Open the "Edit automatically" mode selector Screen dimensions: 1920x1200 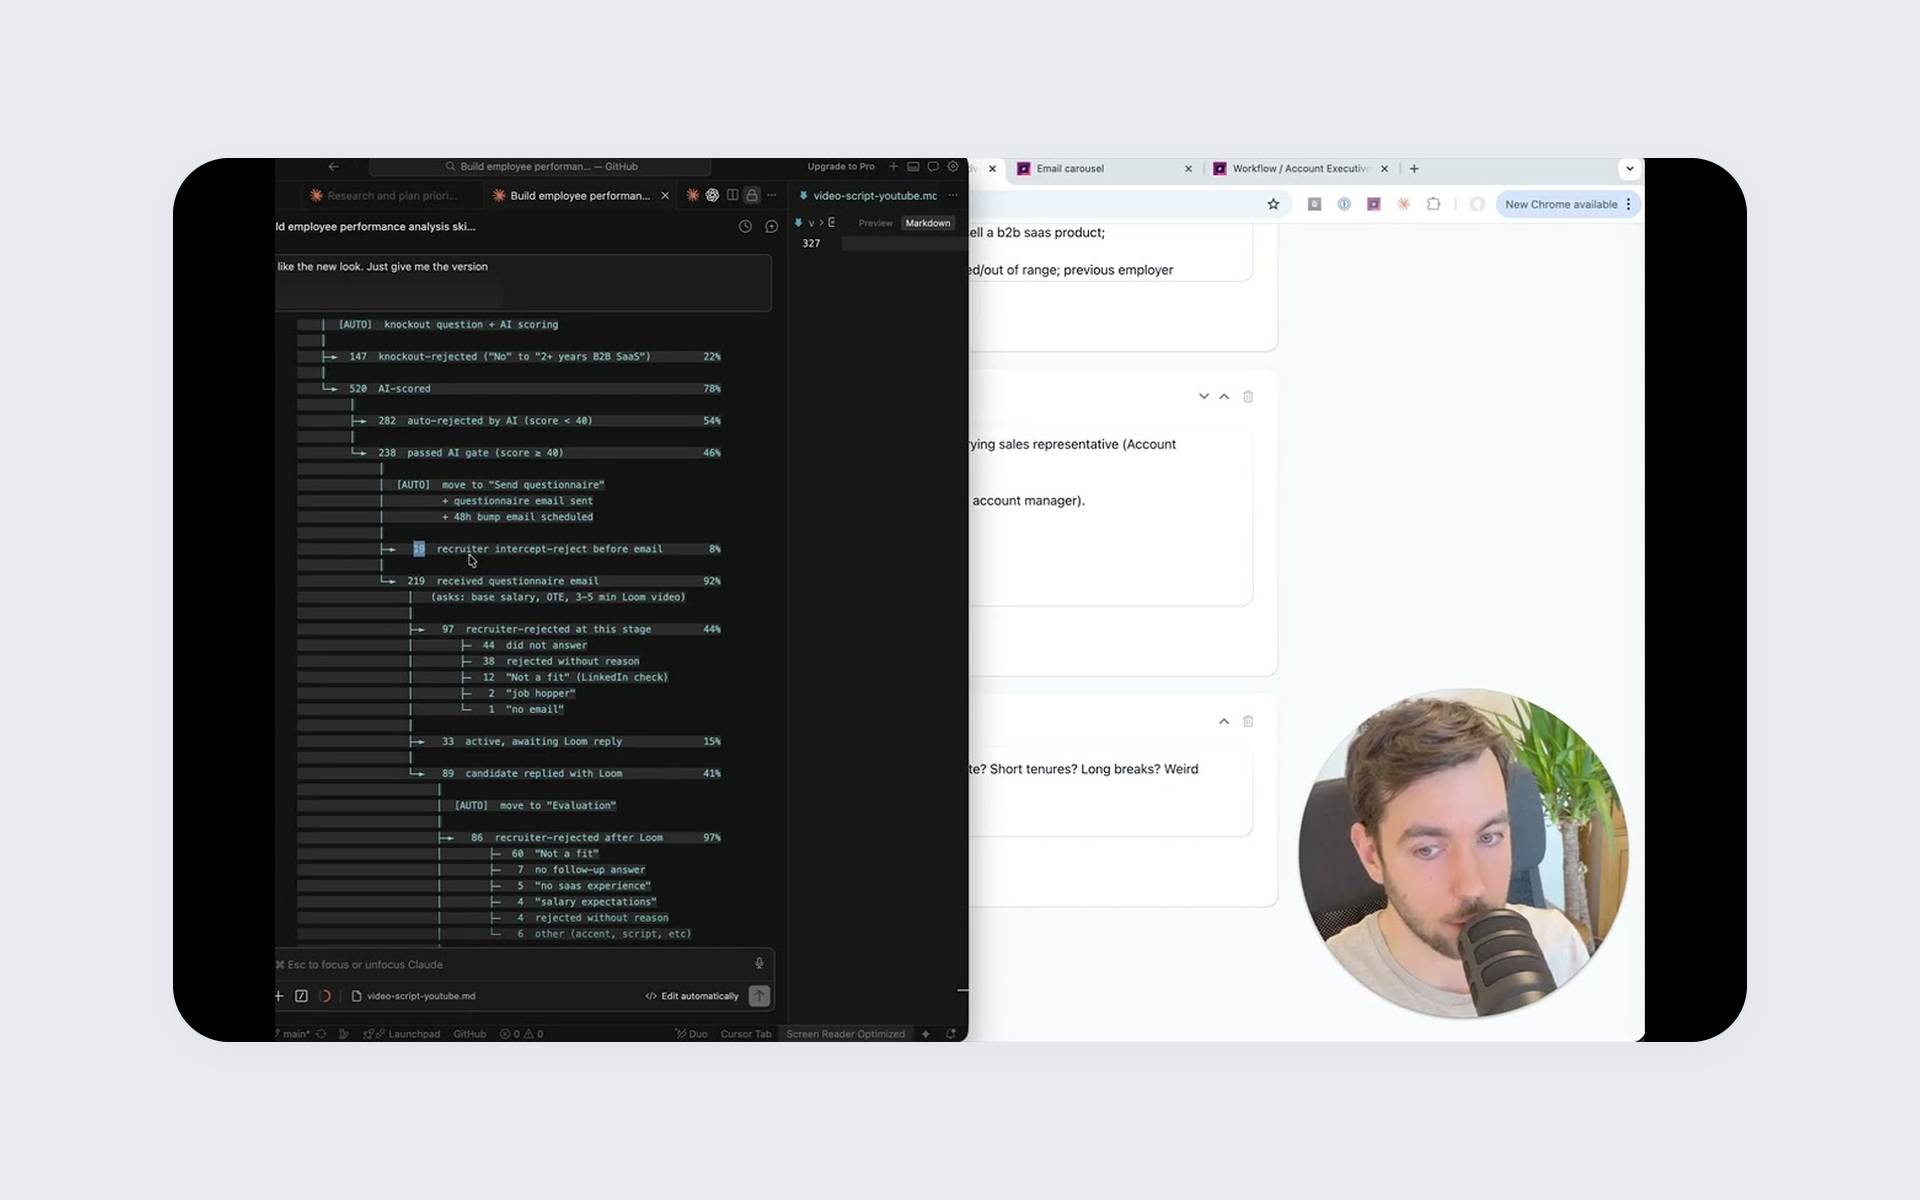(x=692, y=996)
